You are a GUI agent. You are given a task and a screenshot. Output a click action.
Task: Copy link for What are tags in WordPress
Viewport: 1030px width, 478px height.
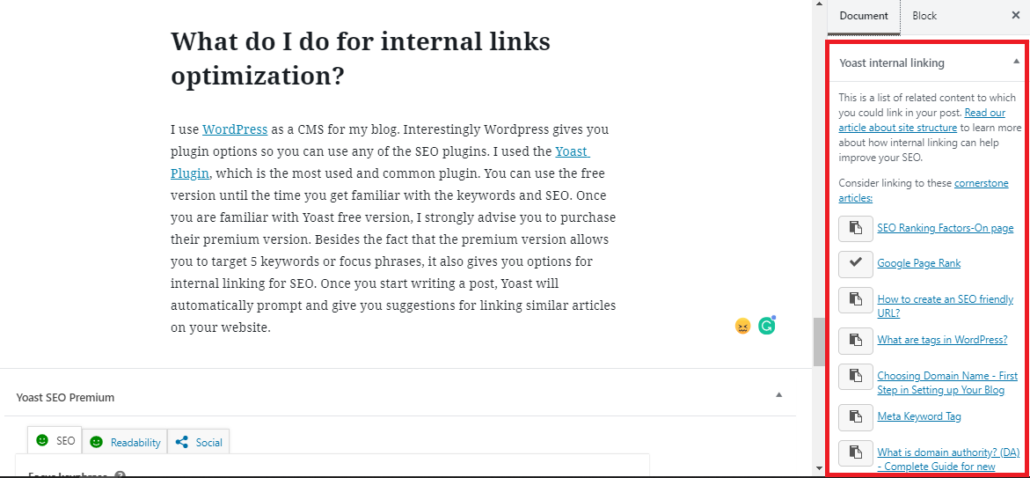pos(855,340)
